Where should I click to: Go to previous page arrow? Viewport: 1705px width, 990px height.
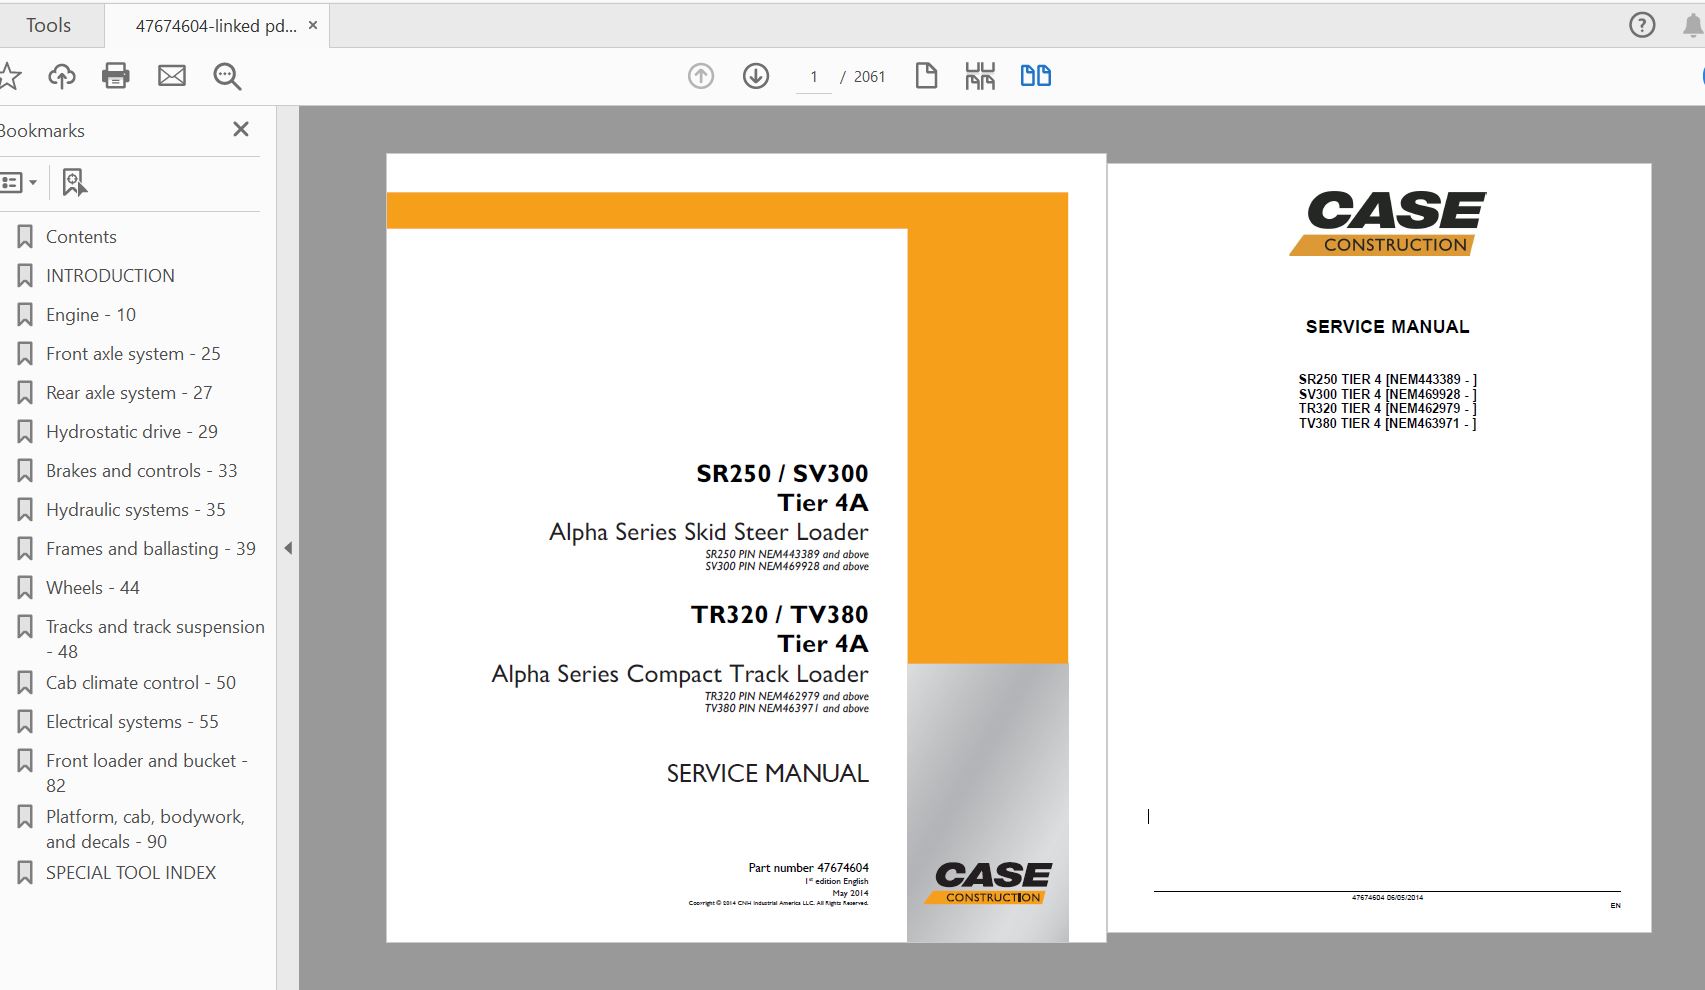(701, 76)
